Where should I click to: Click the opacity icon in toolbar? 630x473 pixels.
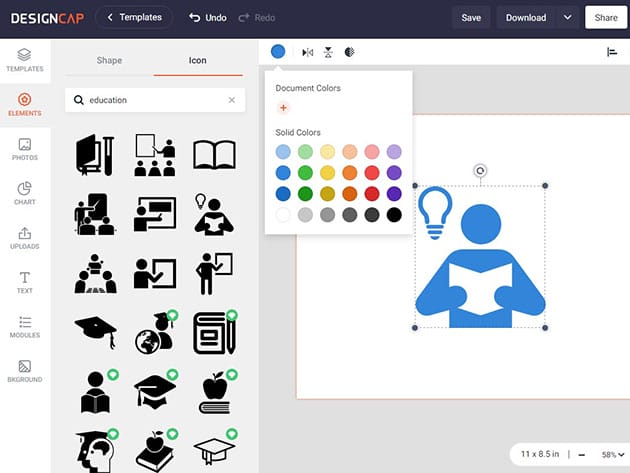tap(349, 52)
